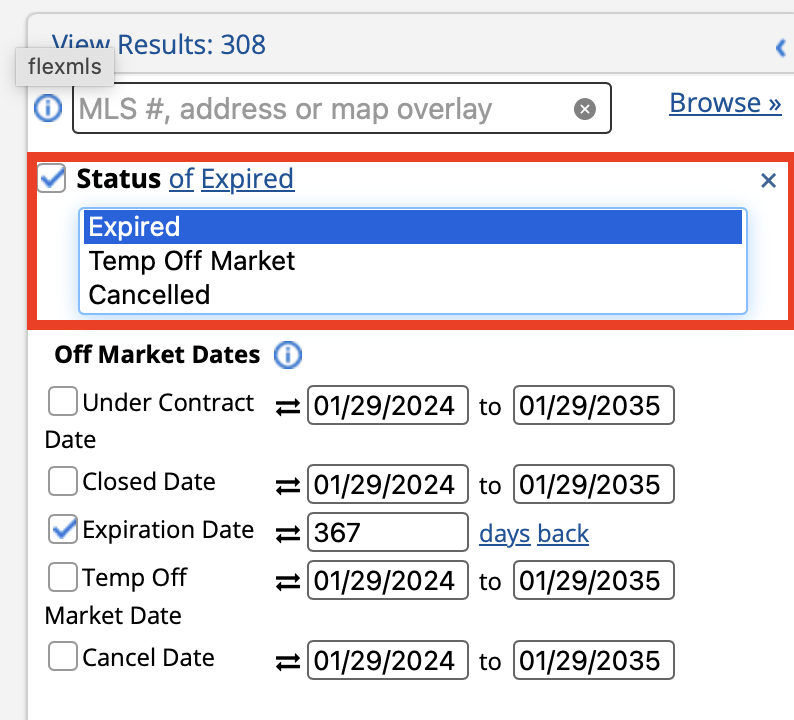Viewport: 794px width, 720px height.
Task: Edit Under Contract Date end field
Action: click(x=593, y=405)
